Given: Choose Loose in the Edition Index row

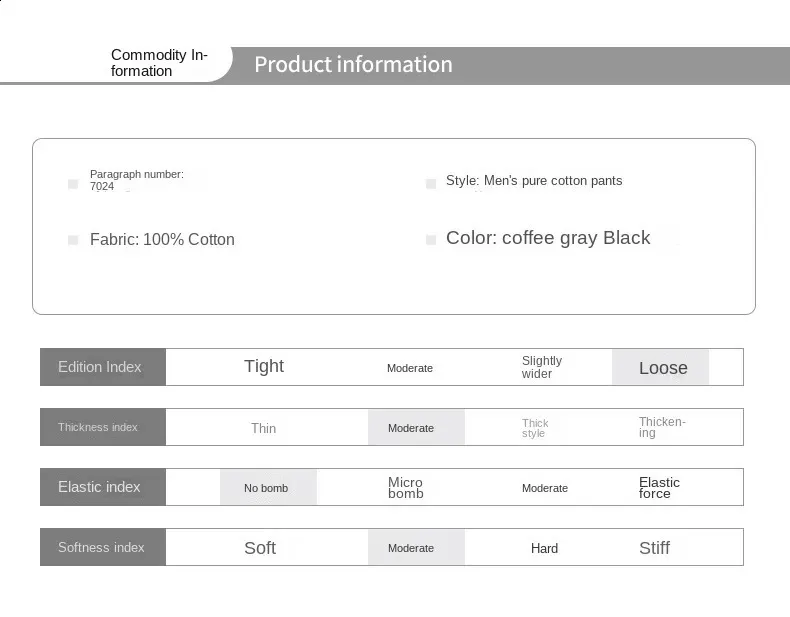Looking at the screenshot, I should click(x=661, y=368).
